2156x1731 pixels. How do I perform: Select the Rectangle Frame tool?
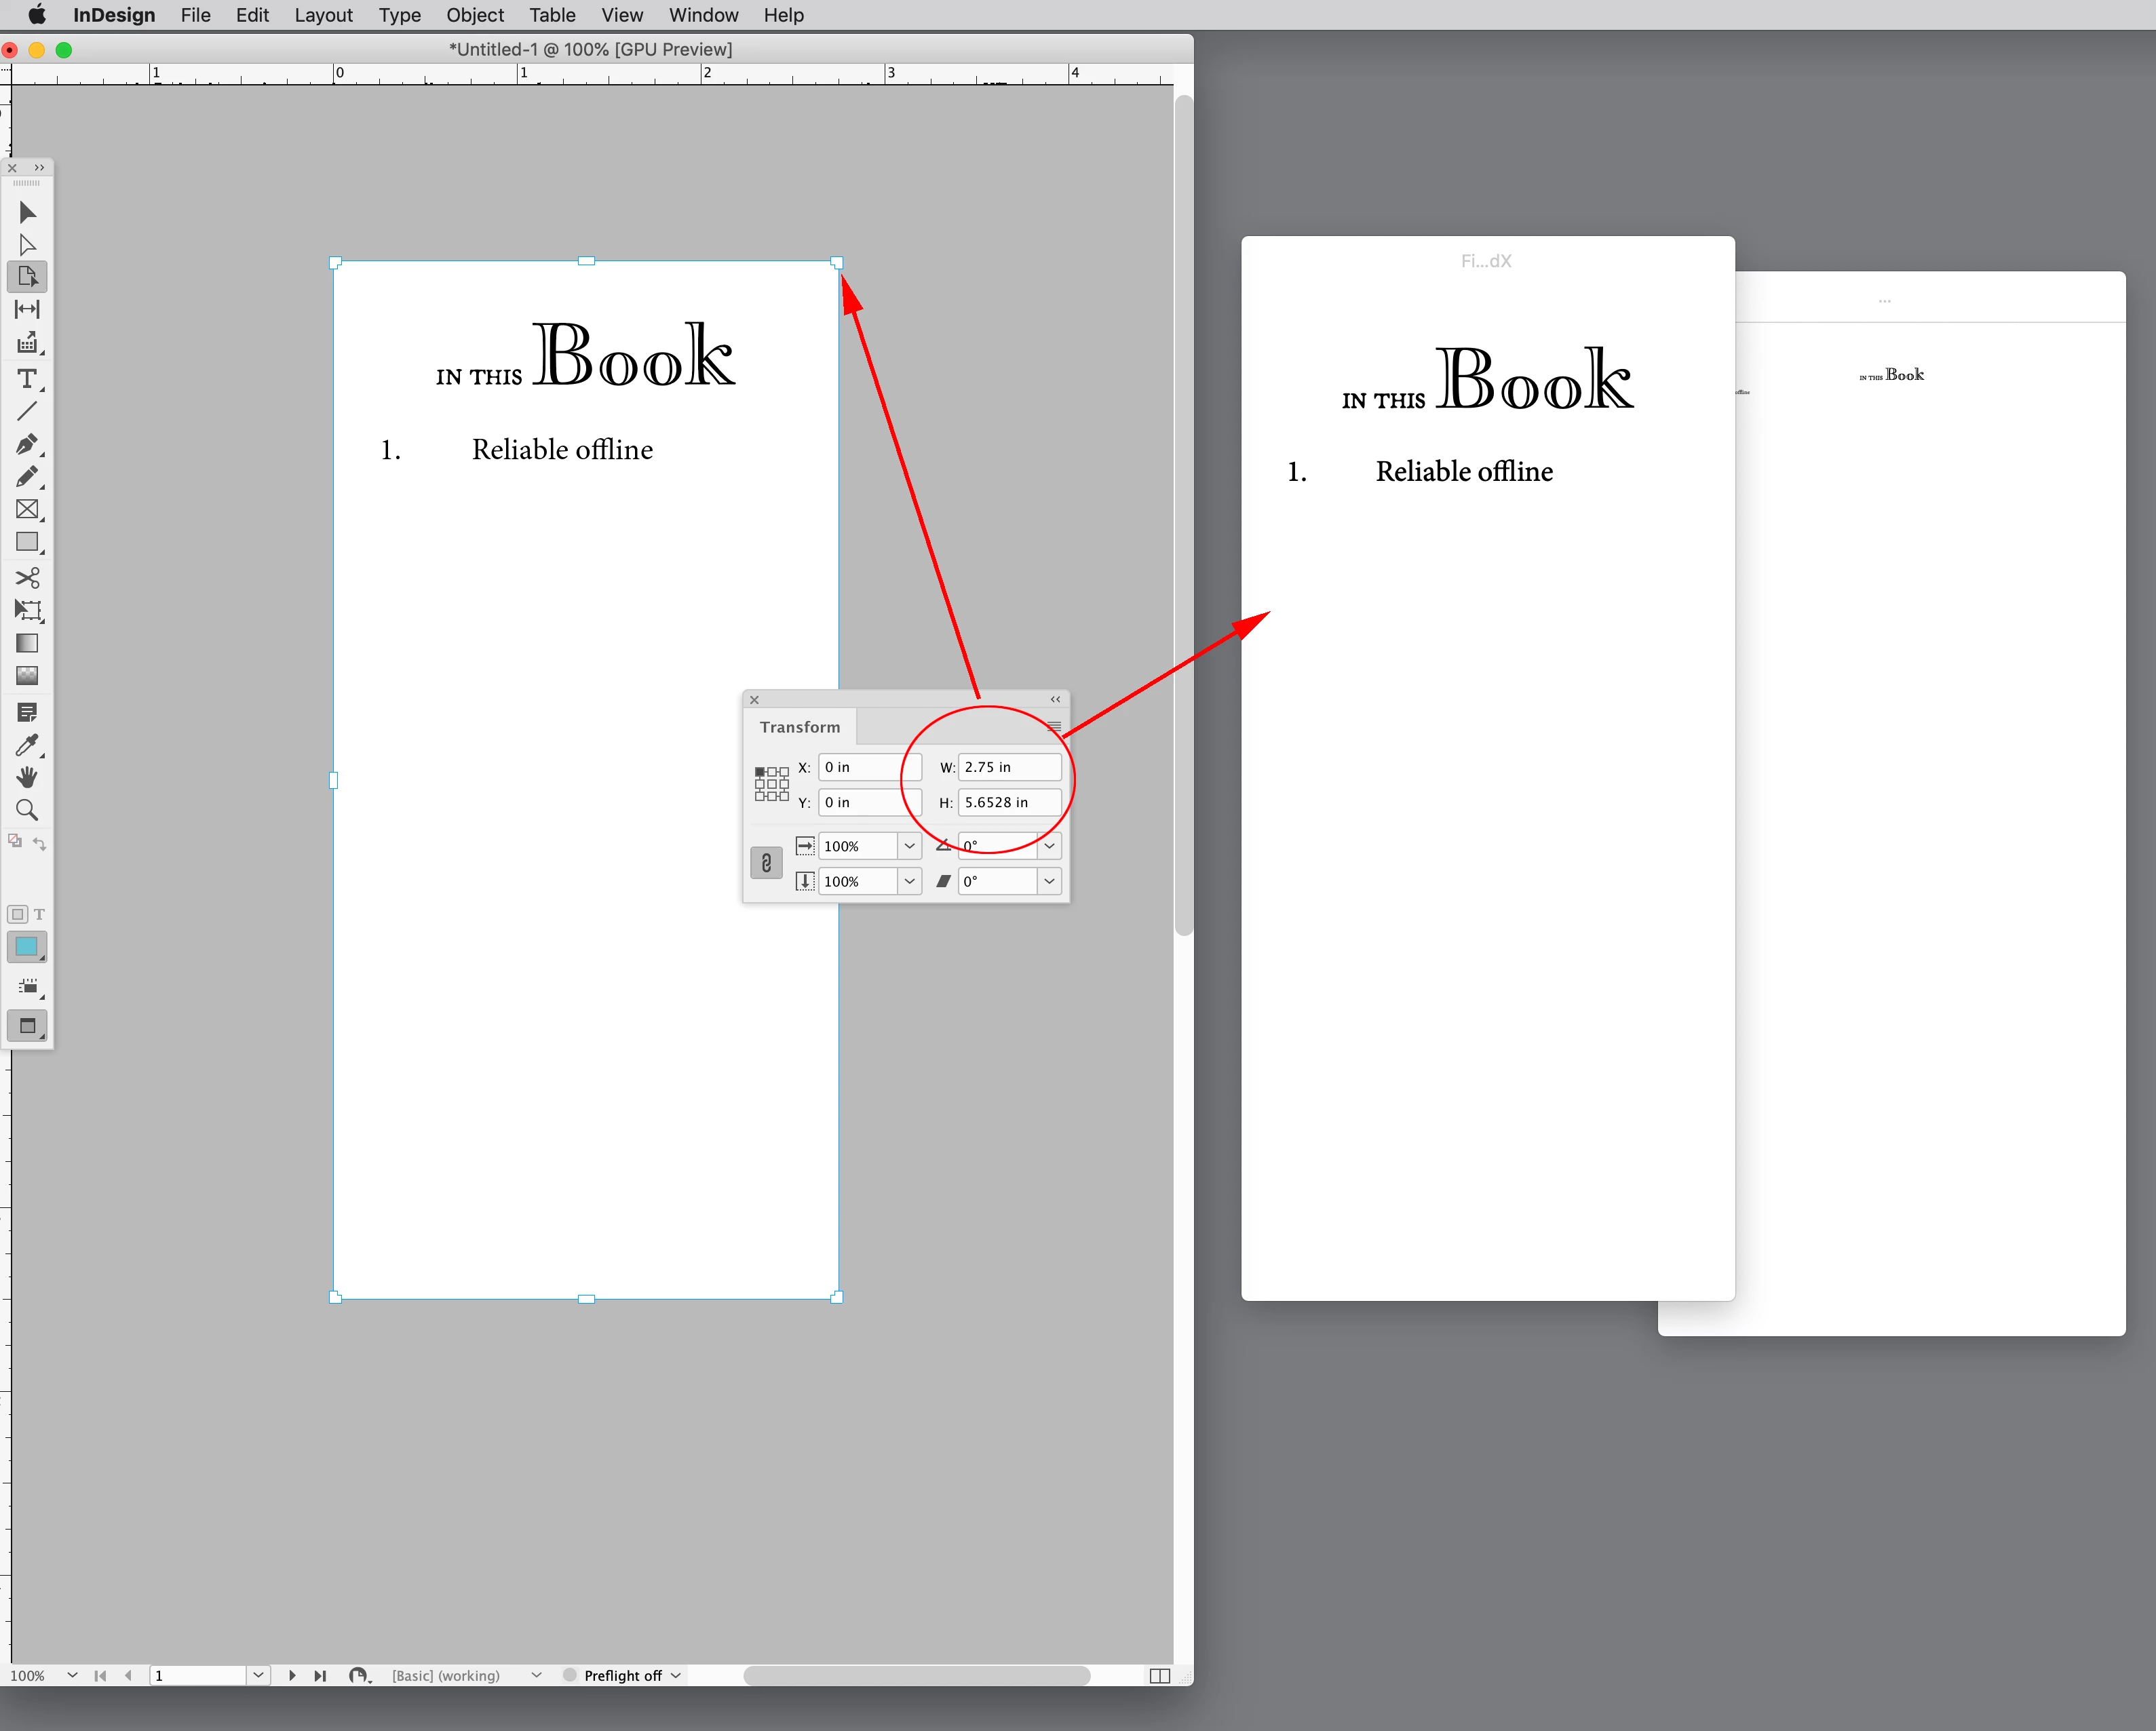(x=27, y=509)
